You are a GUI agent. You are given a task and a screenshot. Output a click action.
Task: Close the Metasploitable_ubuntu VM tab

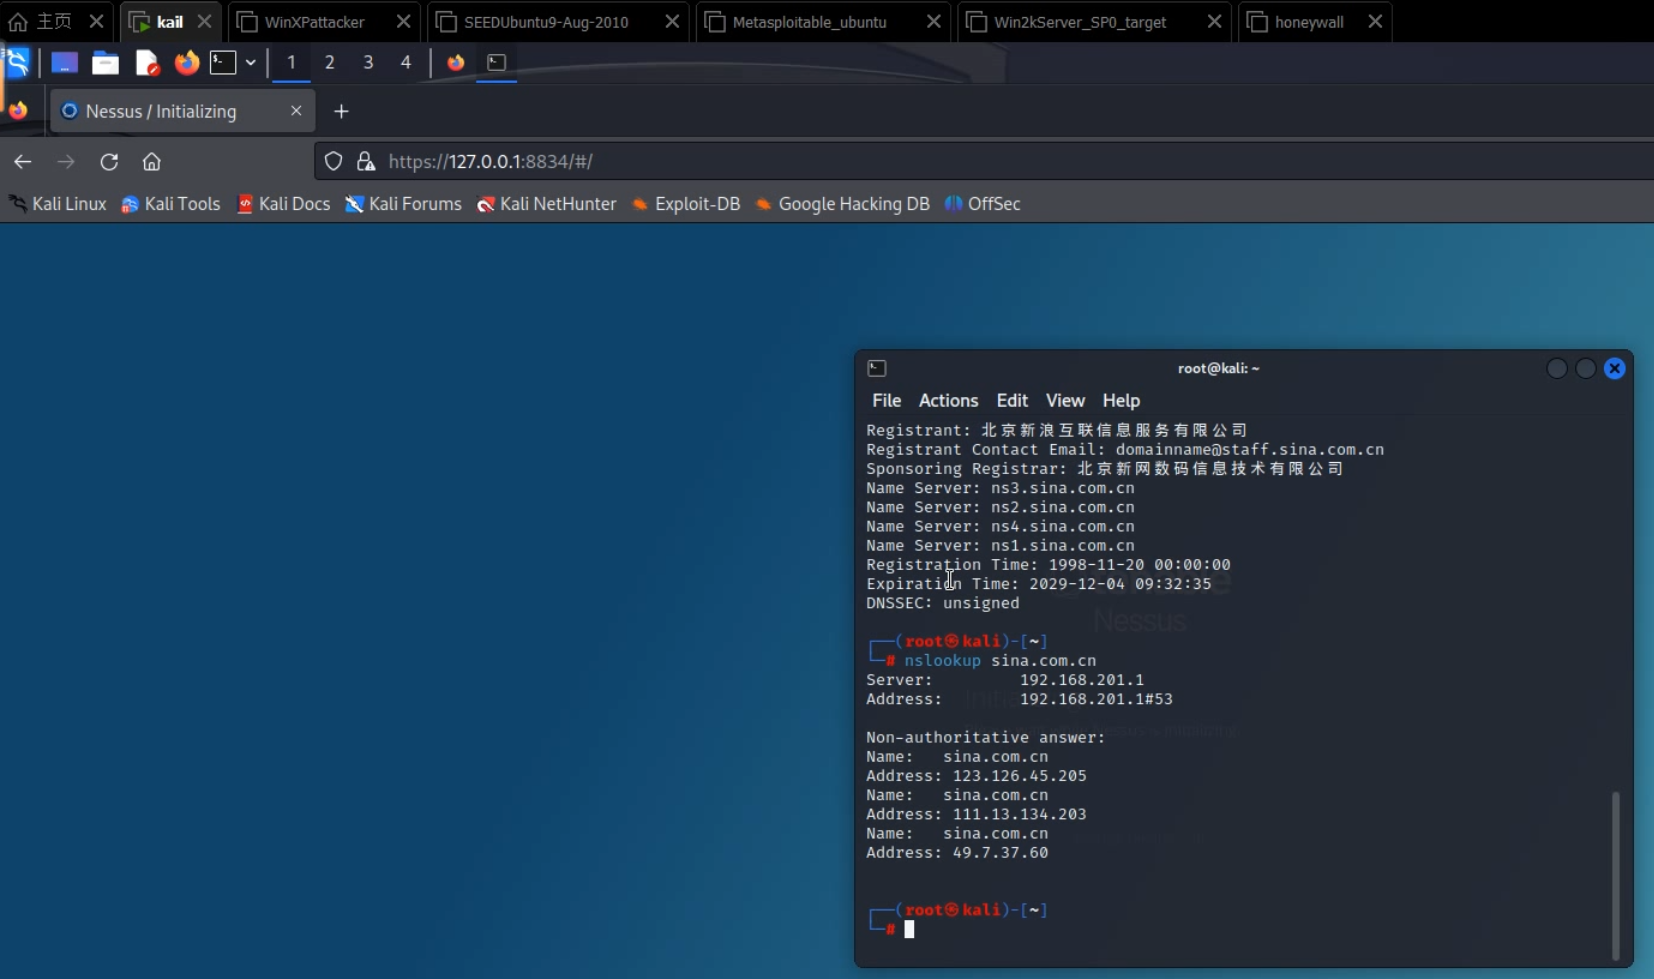(933, 21)
